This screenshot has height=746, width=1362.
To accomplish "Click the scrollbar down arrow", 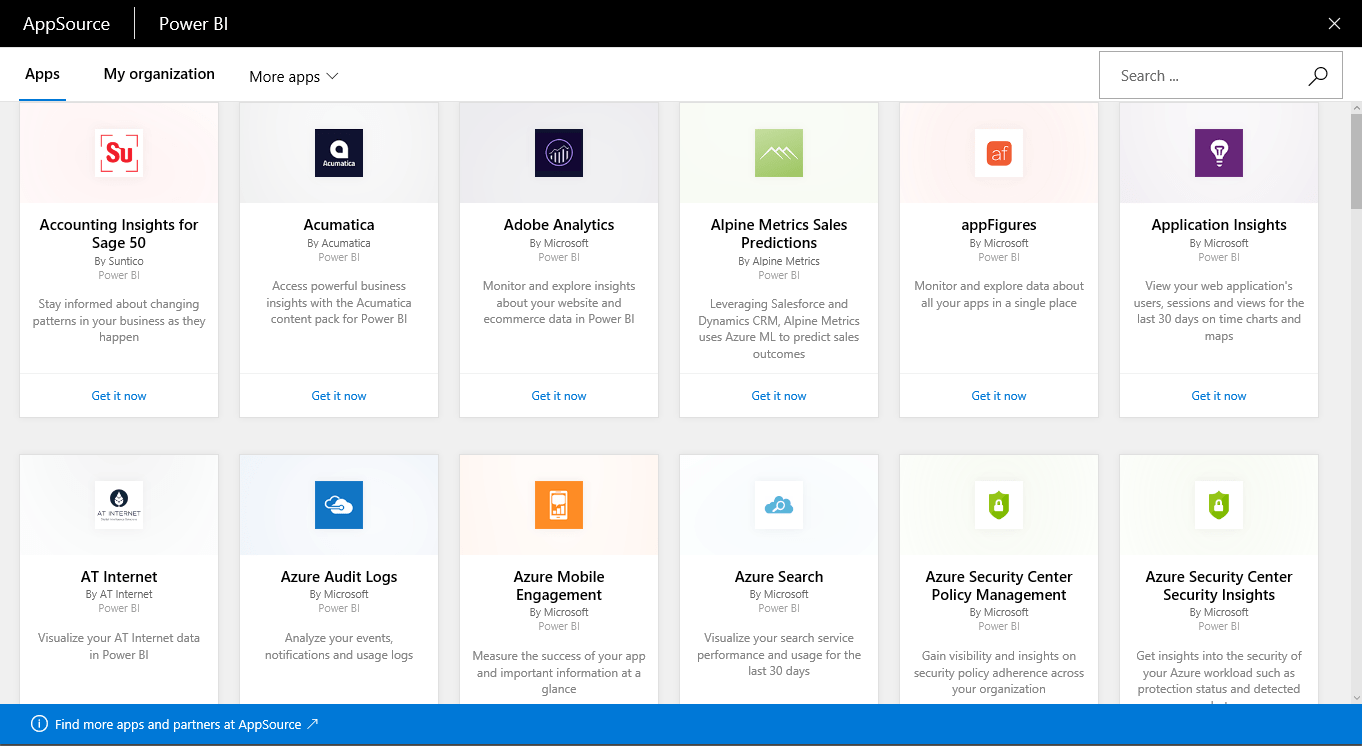I will (1355, 697).
